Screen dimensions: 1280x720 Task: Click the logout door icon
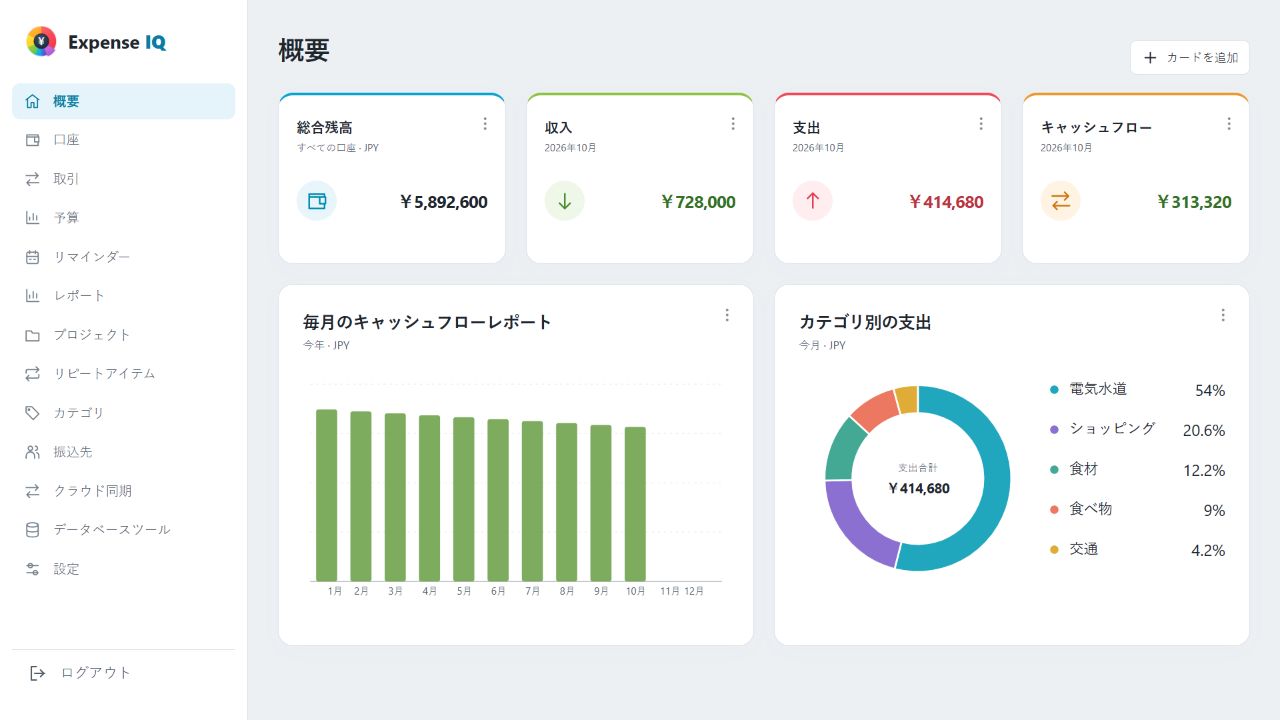coord(38,673)
